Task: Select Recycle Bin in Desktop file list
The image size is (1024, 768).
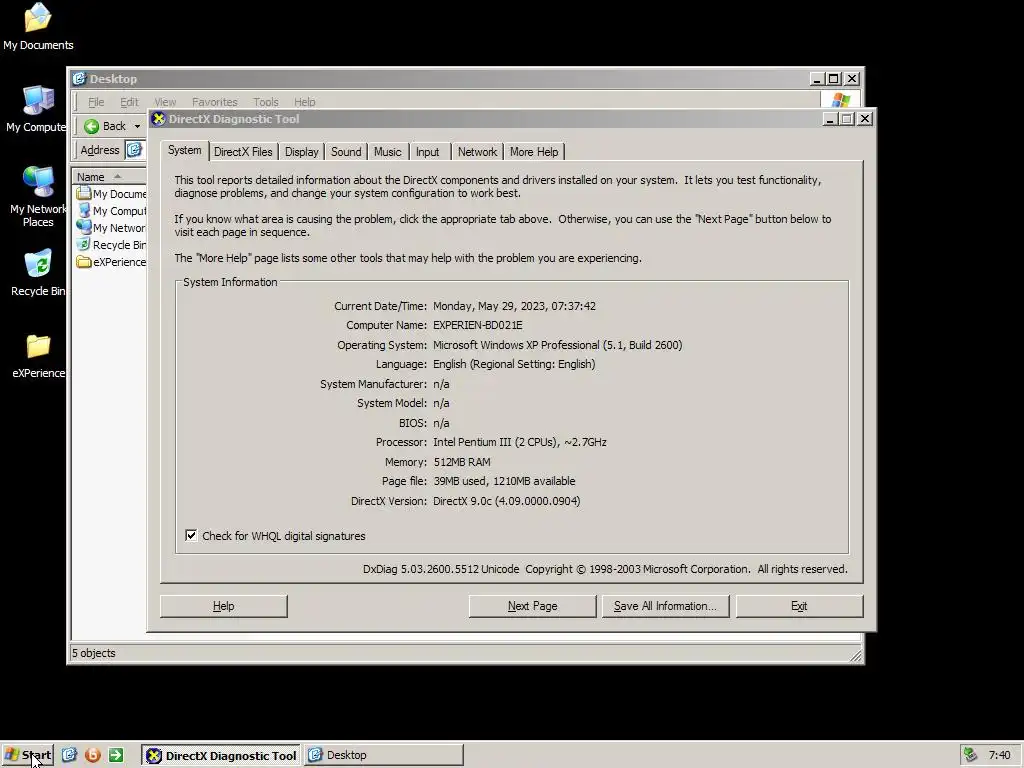Action: click(x=111, y=245)
